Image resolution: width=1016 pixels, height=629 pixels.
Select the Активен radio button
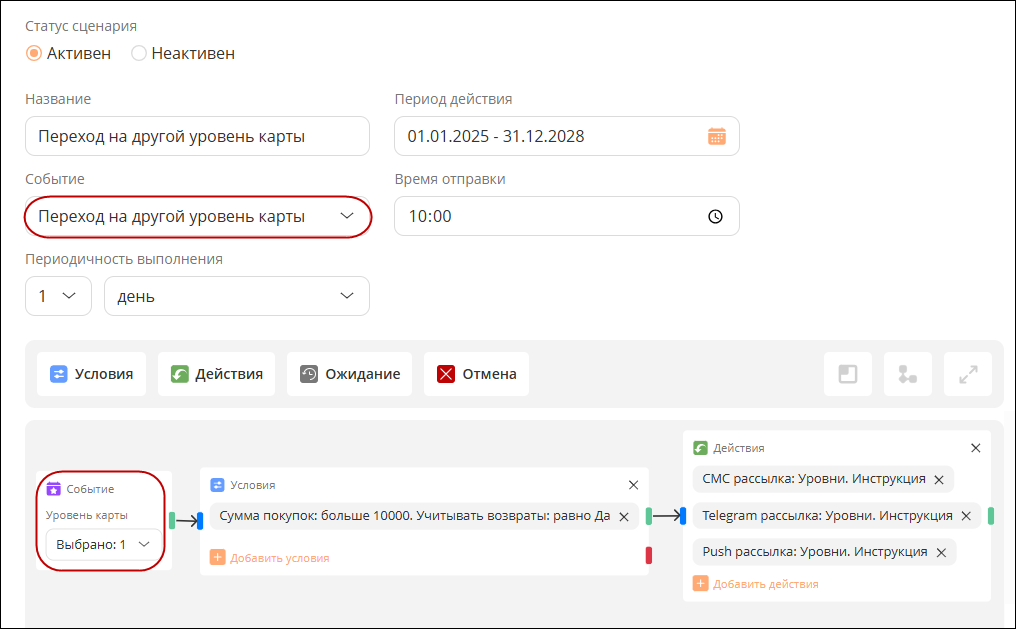(x=34, y=53)
